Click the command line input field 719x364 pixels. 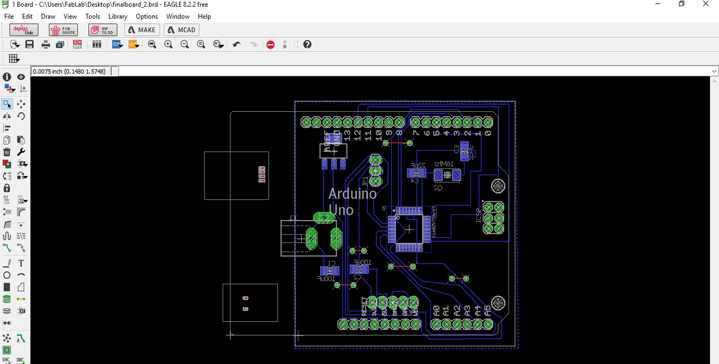pyautogui.click(x=414, y=72)
